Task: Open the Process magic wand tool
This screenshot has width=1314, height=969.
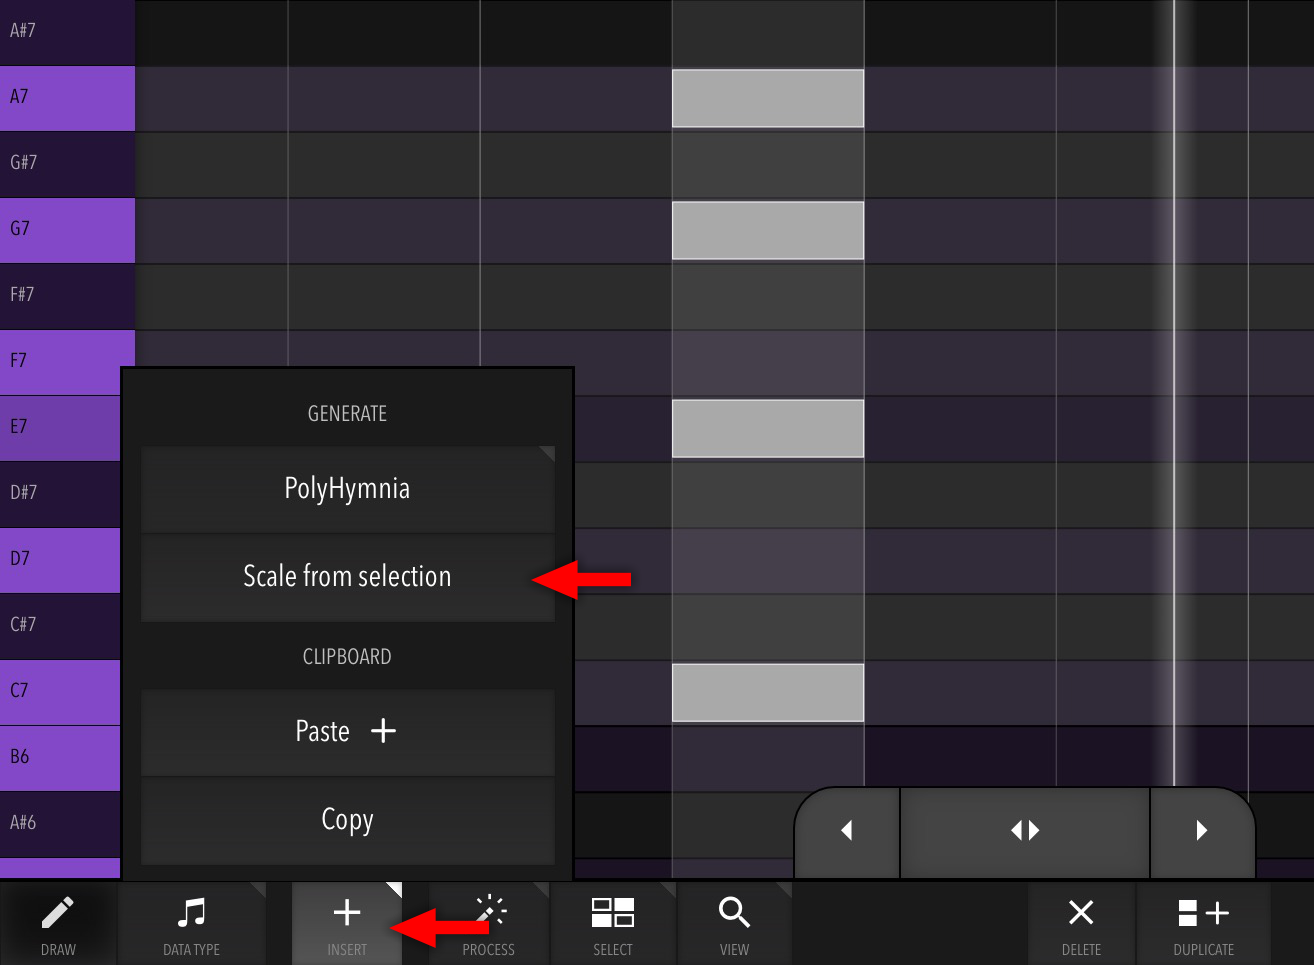Action: pyautogui.click(x=489, y=924)
